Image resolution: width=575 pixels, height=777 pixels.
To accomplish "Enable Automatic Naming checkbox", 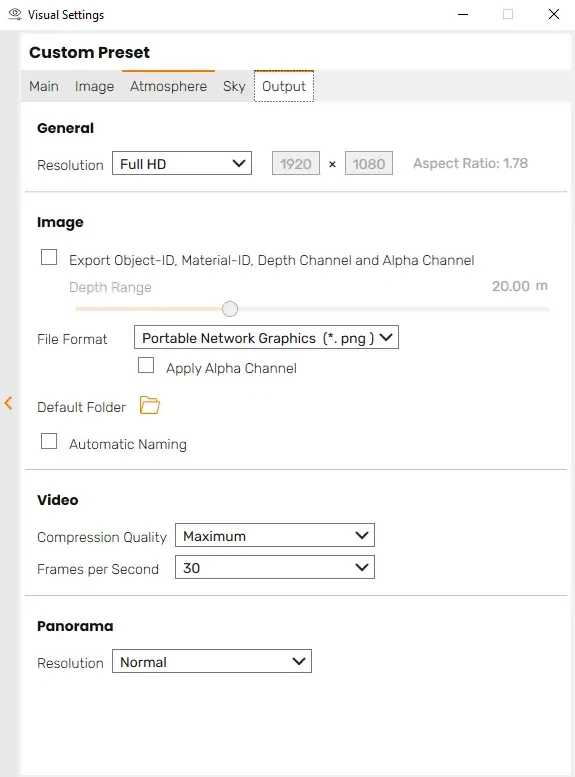I will click(x=49, y=441).
